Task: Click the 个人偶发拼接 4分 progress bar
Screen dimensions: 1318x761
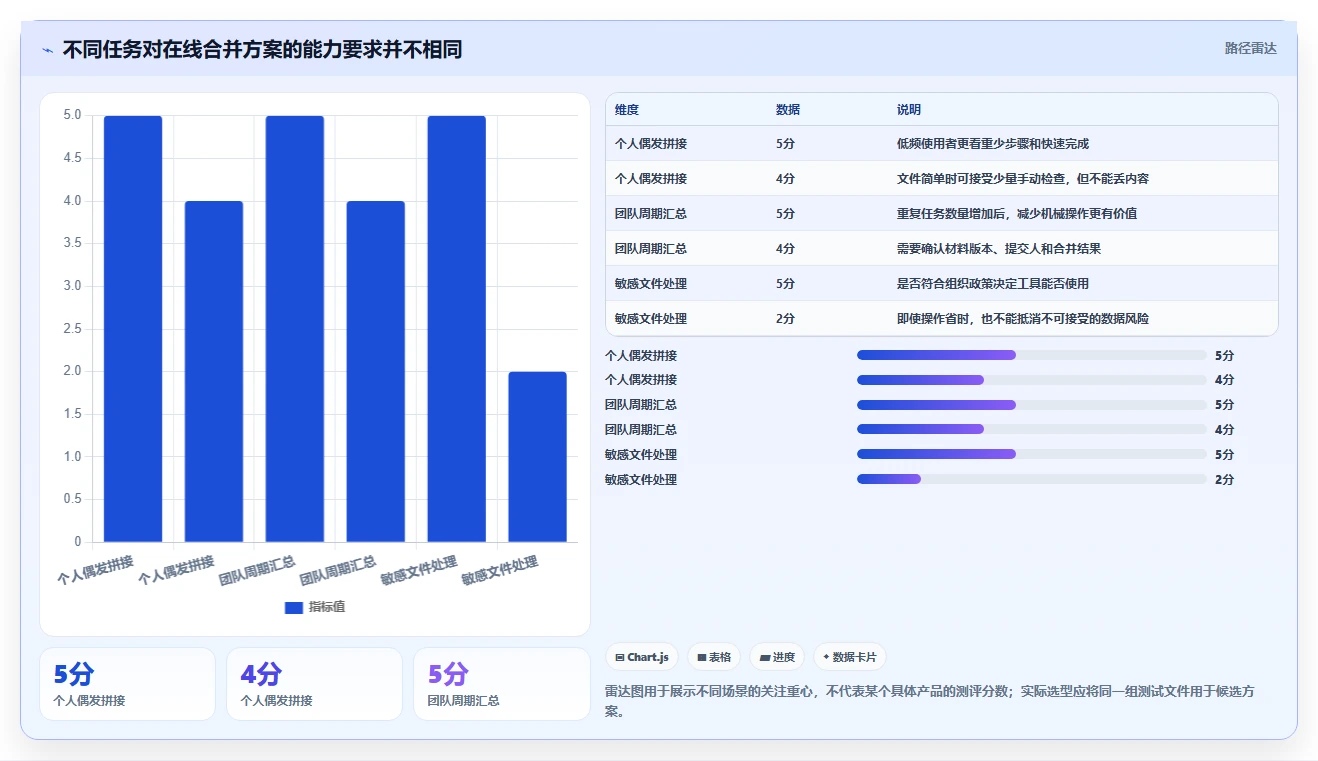Action: pyautogui.click(x=1031, y=380)
